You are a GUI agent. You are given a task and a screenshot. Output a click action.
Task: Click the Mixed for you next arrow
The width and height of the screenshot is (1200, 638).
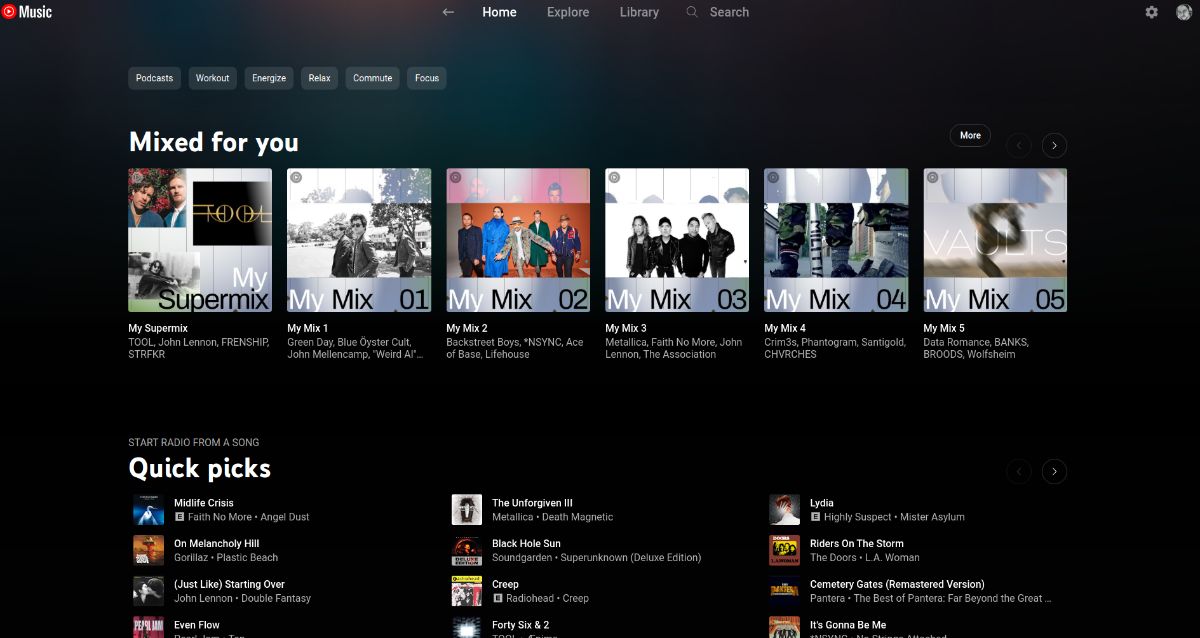1054,145
